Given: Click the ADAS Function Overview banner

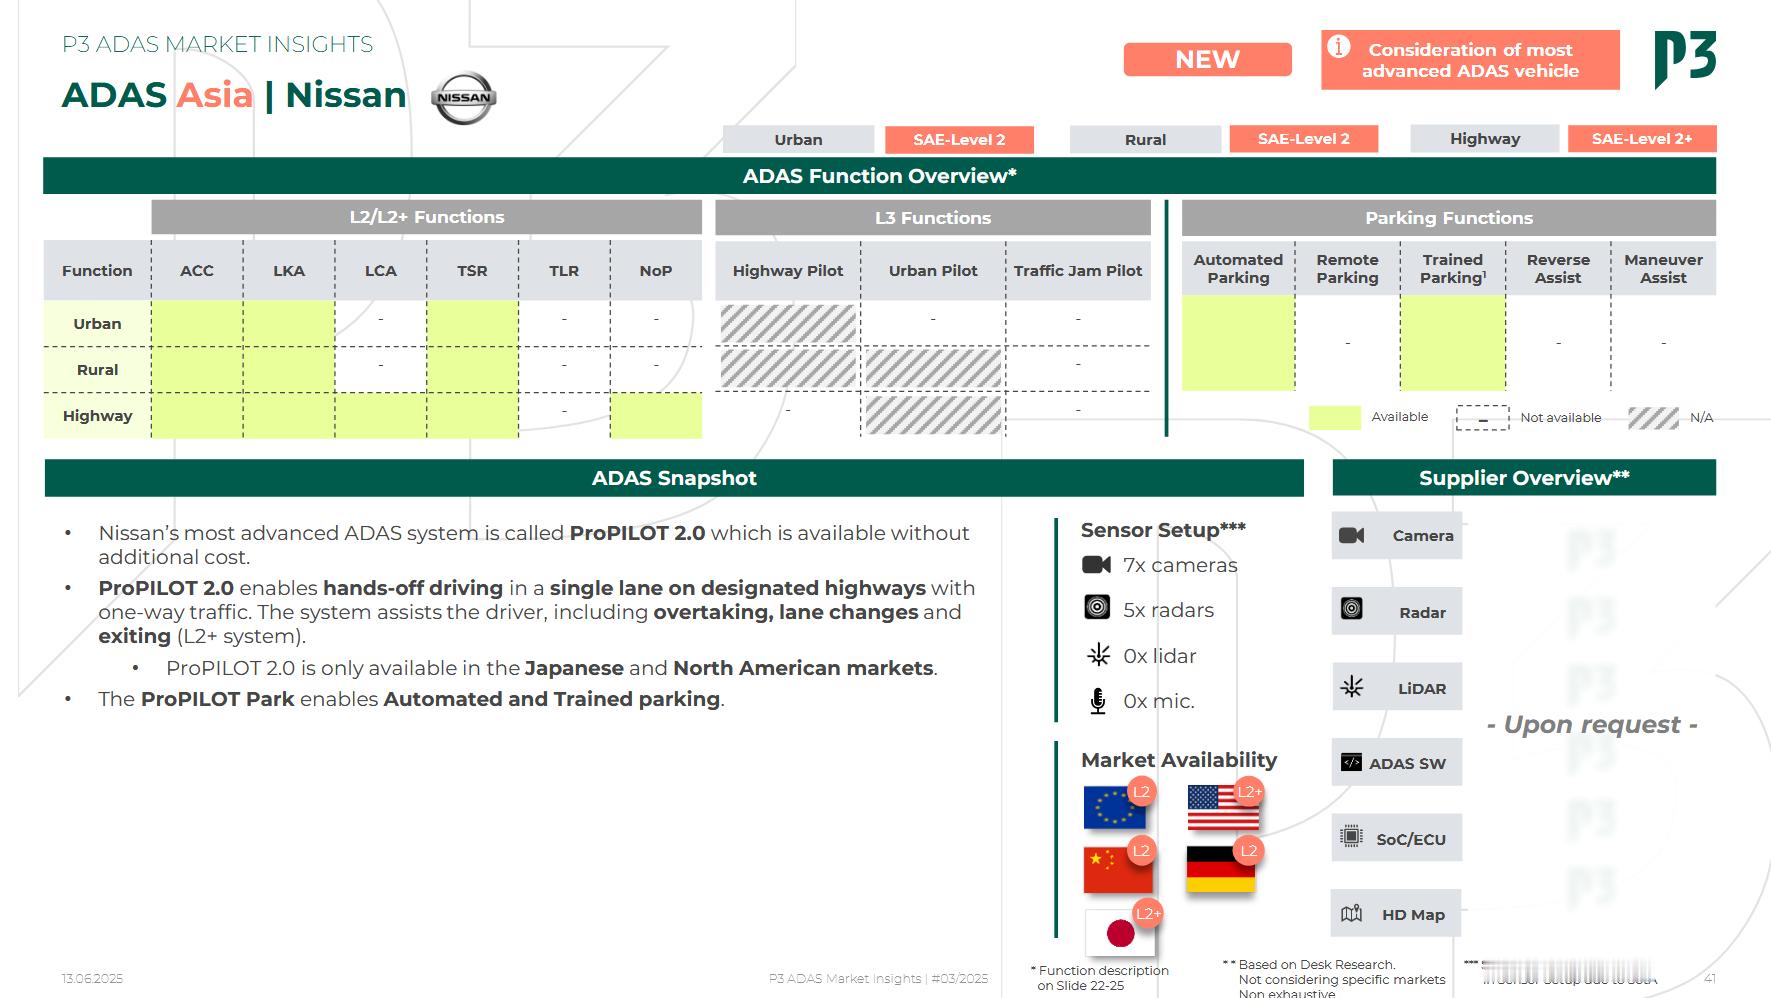Looking at the screenshot, I should click(x=879, y=176).
